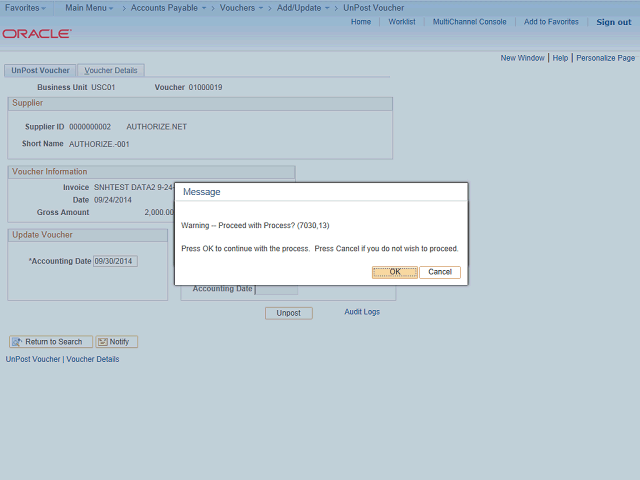Switch to UnPost Voucher tab
The height and width of the screenshot is (480, 640).
click(x=40, y=70)
